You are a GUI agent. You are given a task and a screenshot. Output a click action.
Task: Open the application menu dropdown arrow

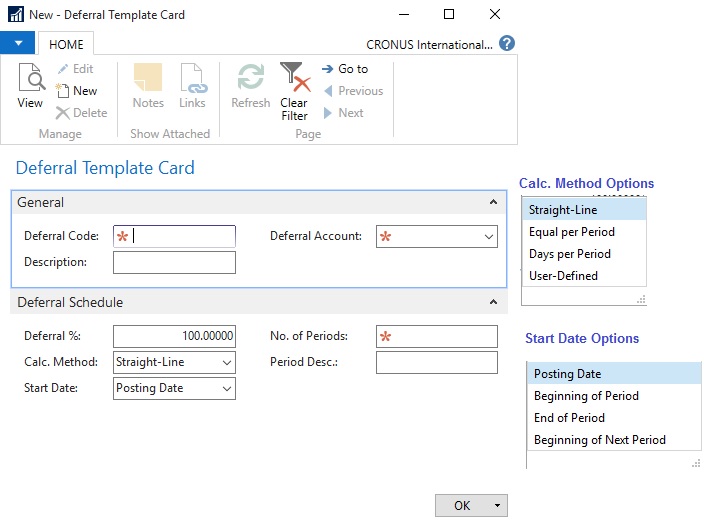(18, 44)
